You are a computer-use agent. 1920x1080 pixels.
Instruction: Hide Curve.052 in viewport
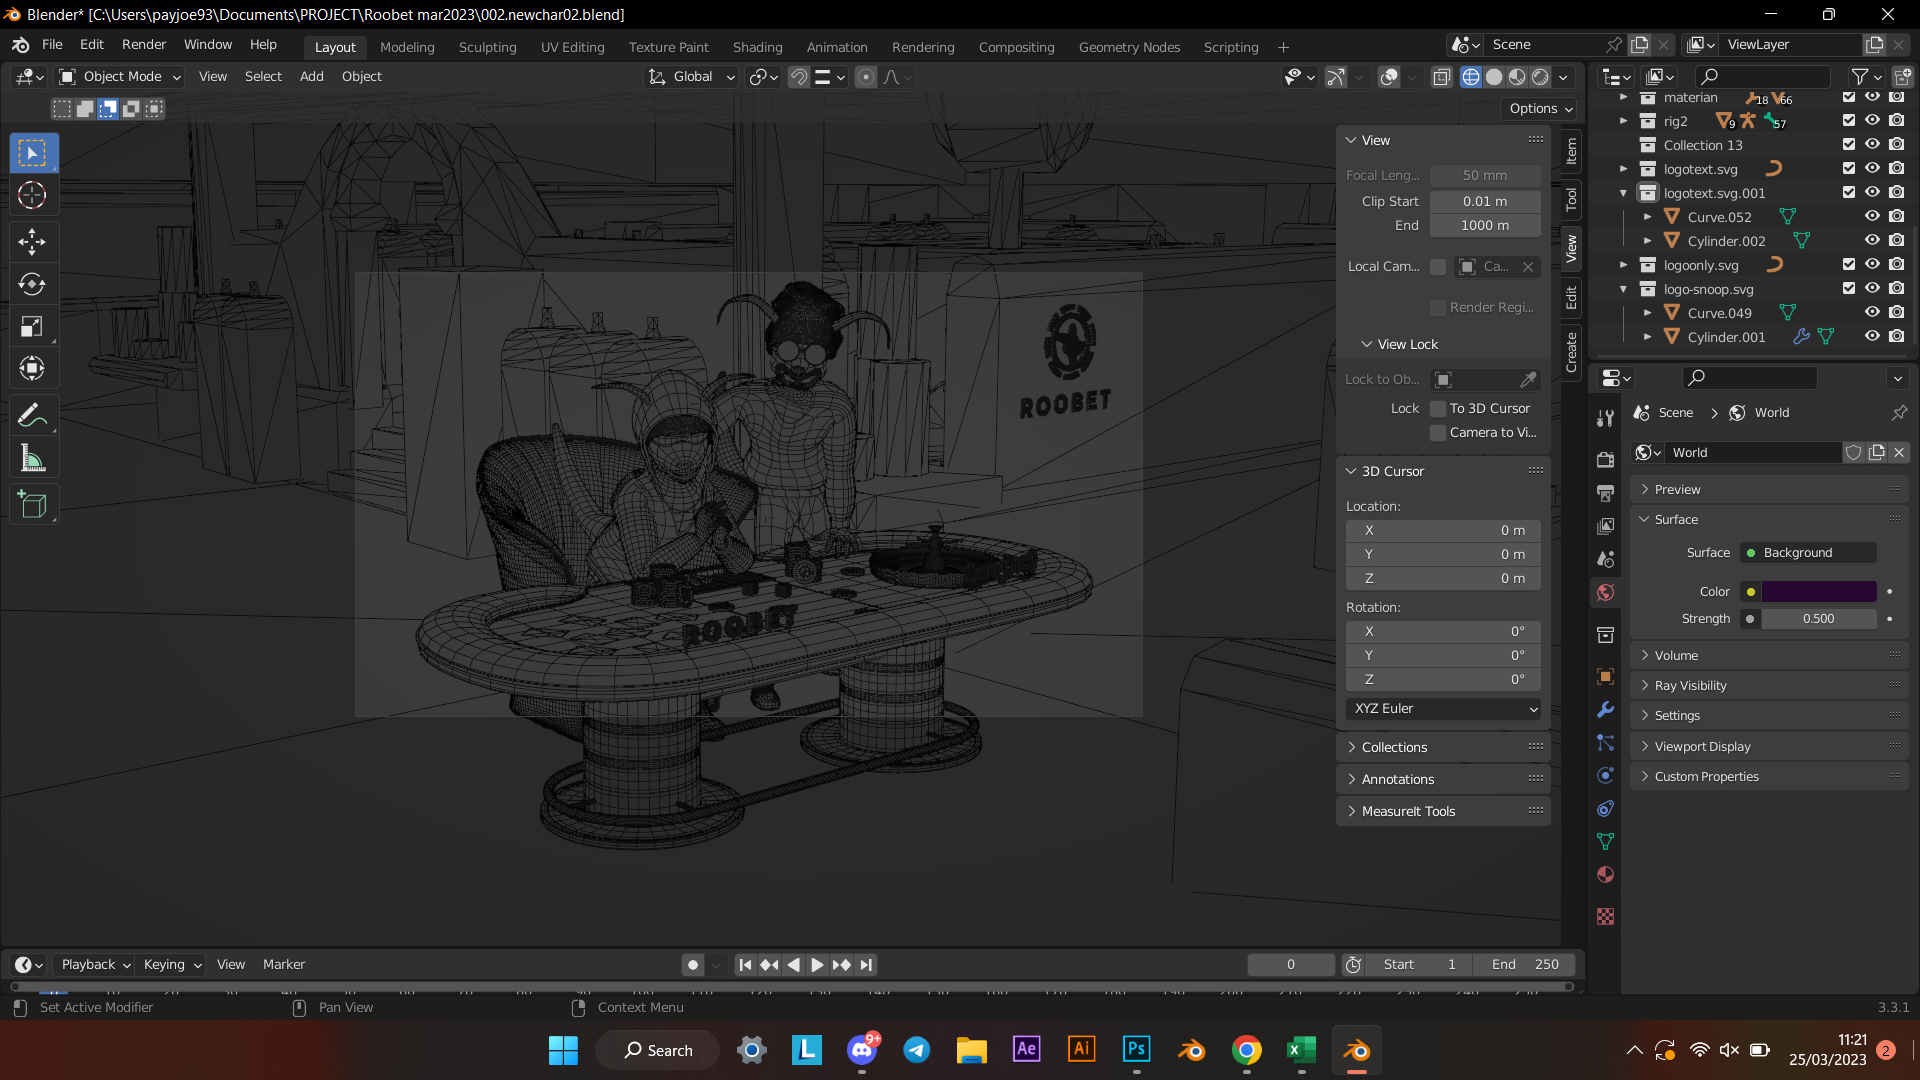(x=1872, y=216)
